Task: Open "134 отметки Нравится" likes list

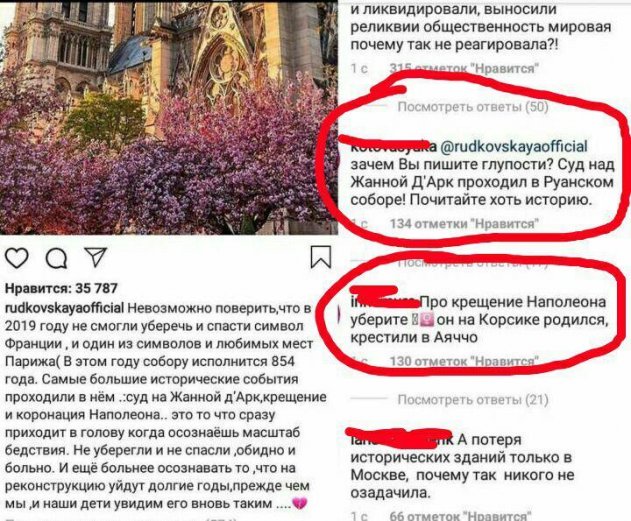Action: click(464, 223)
